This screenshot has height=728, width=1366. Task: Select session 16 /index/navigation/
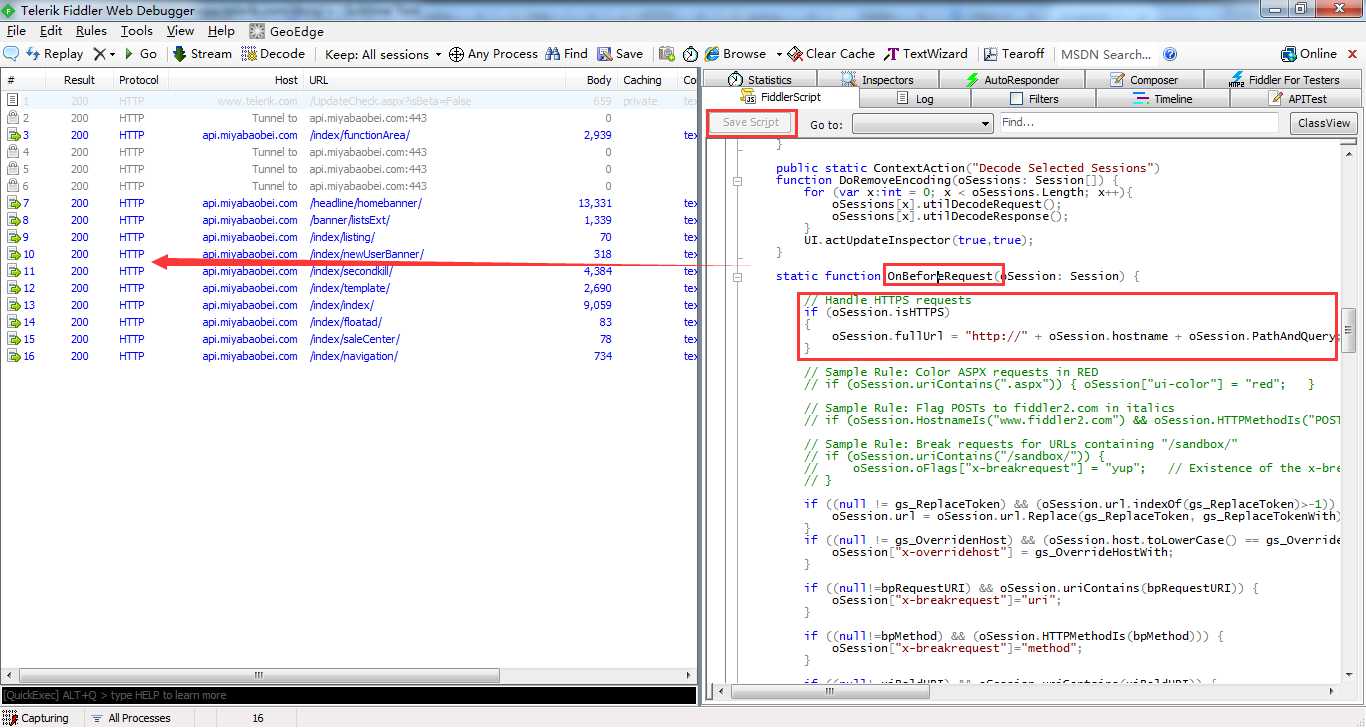pyautogui.click(x=349, y=356)
